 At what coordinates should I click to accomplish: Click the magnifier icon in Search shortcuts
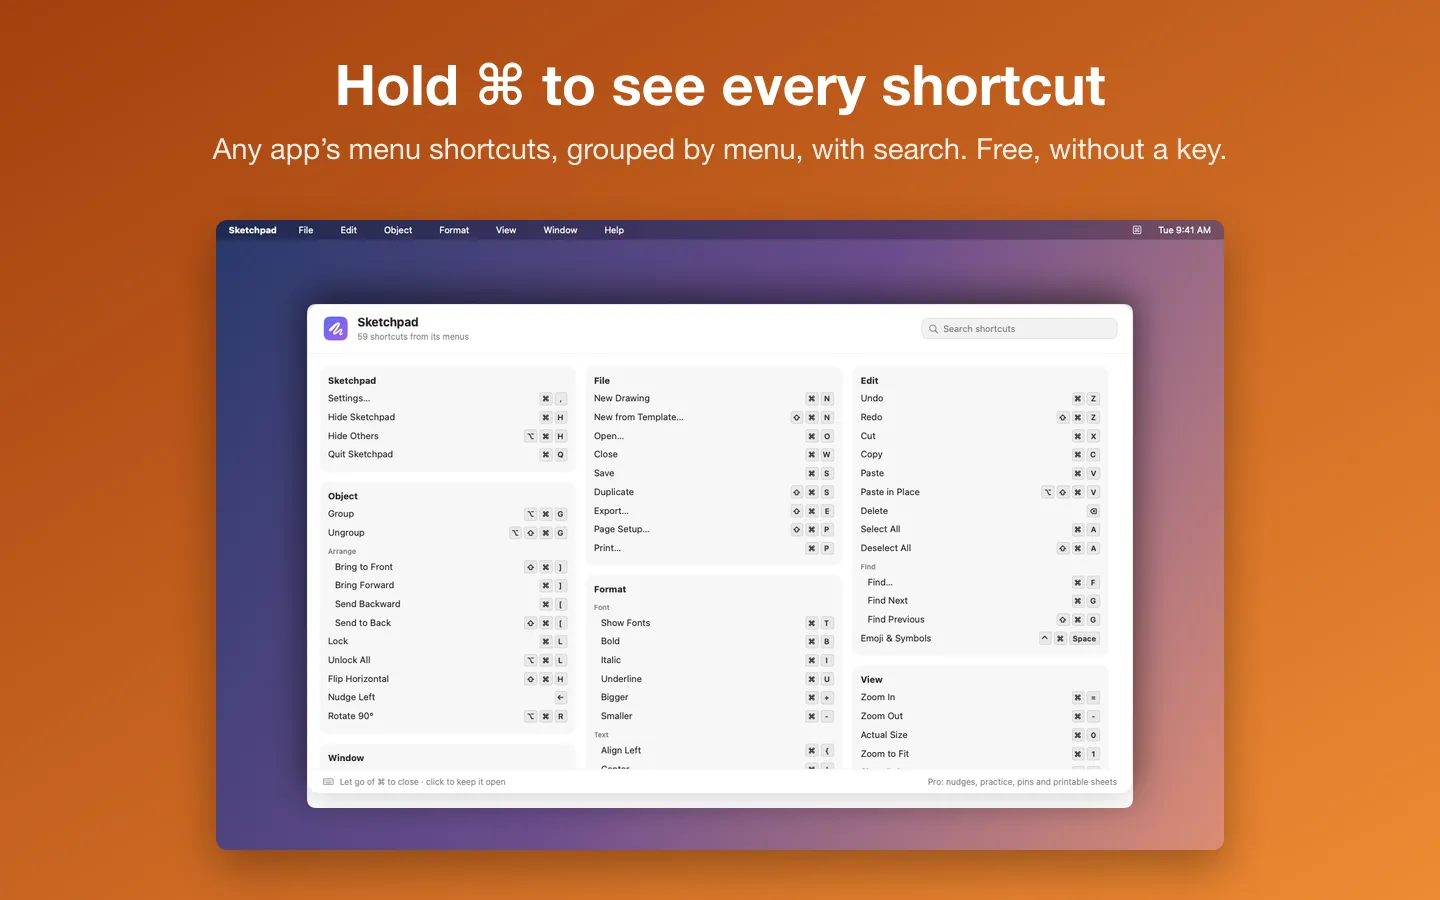click(933, 329)
